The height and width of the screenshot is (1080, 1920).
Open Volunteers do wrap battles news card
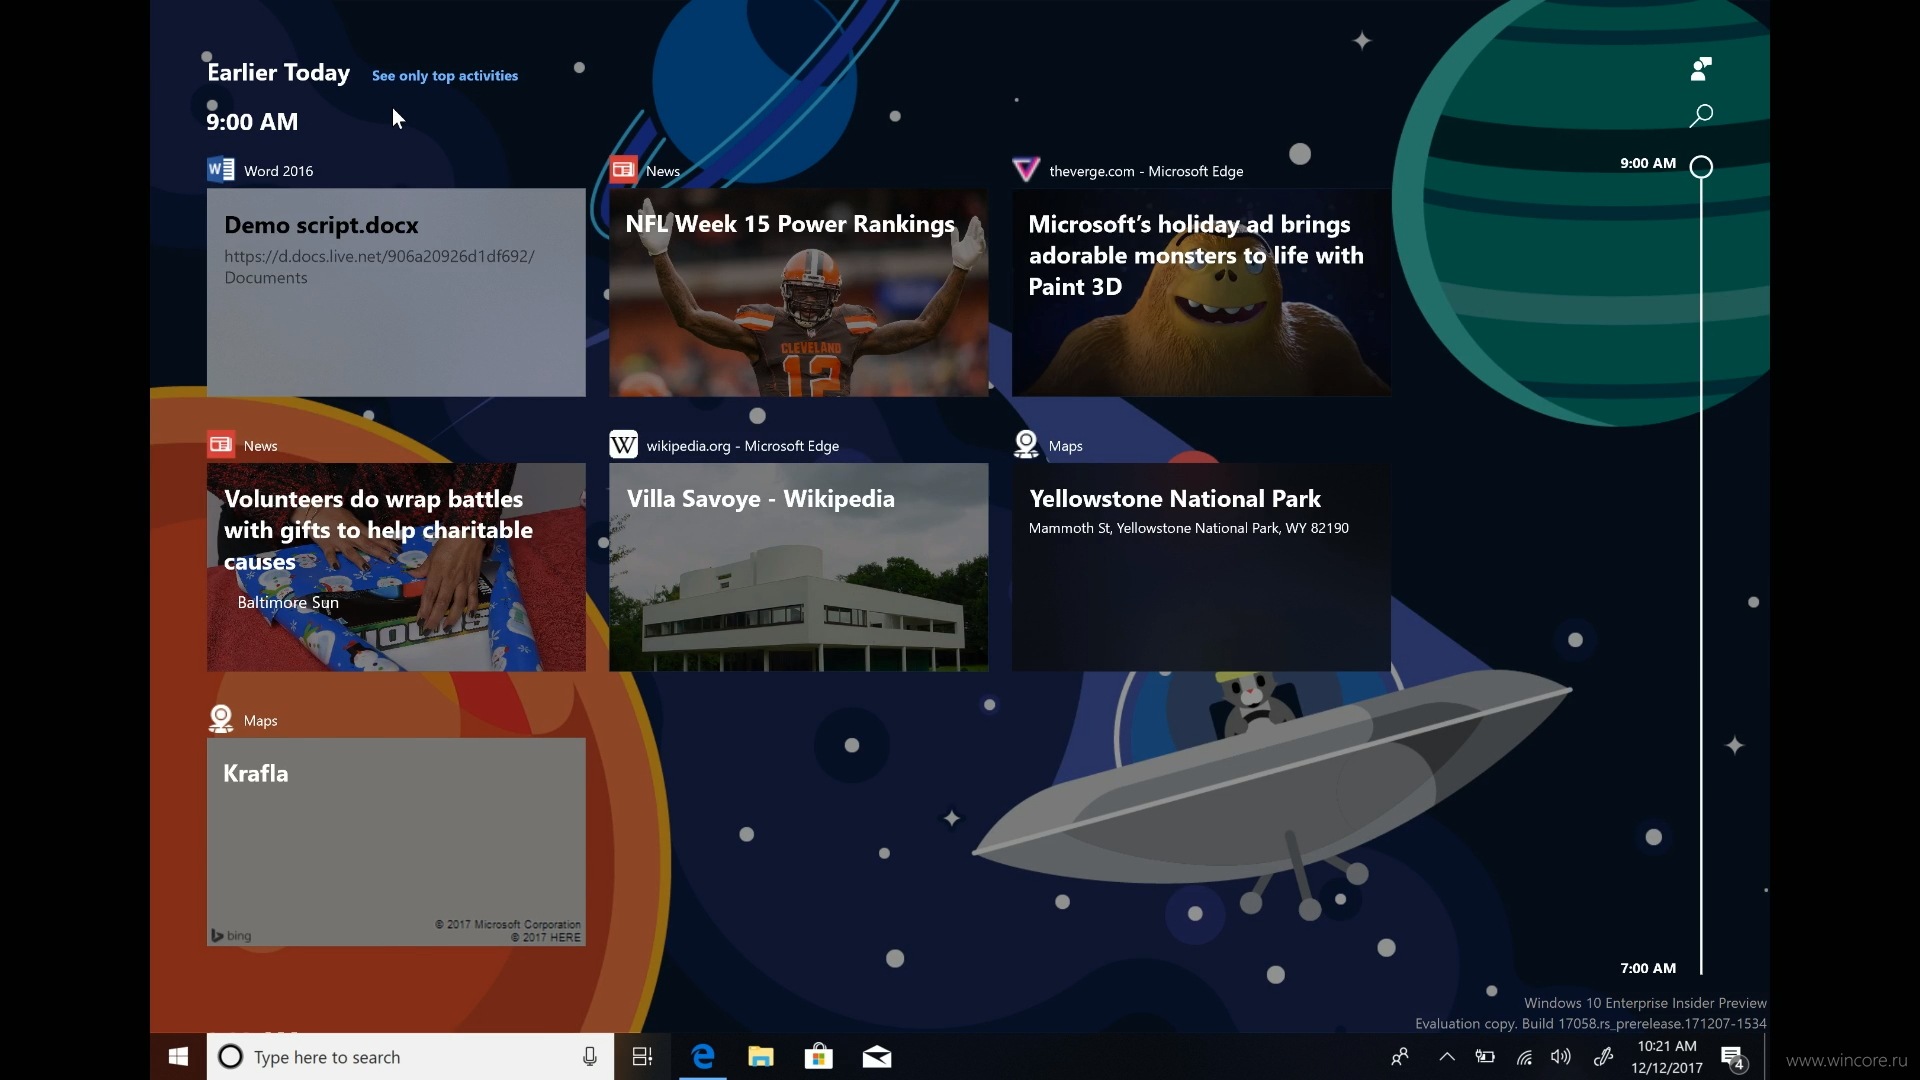(396, 567)
